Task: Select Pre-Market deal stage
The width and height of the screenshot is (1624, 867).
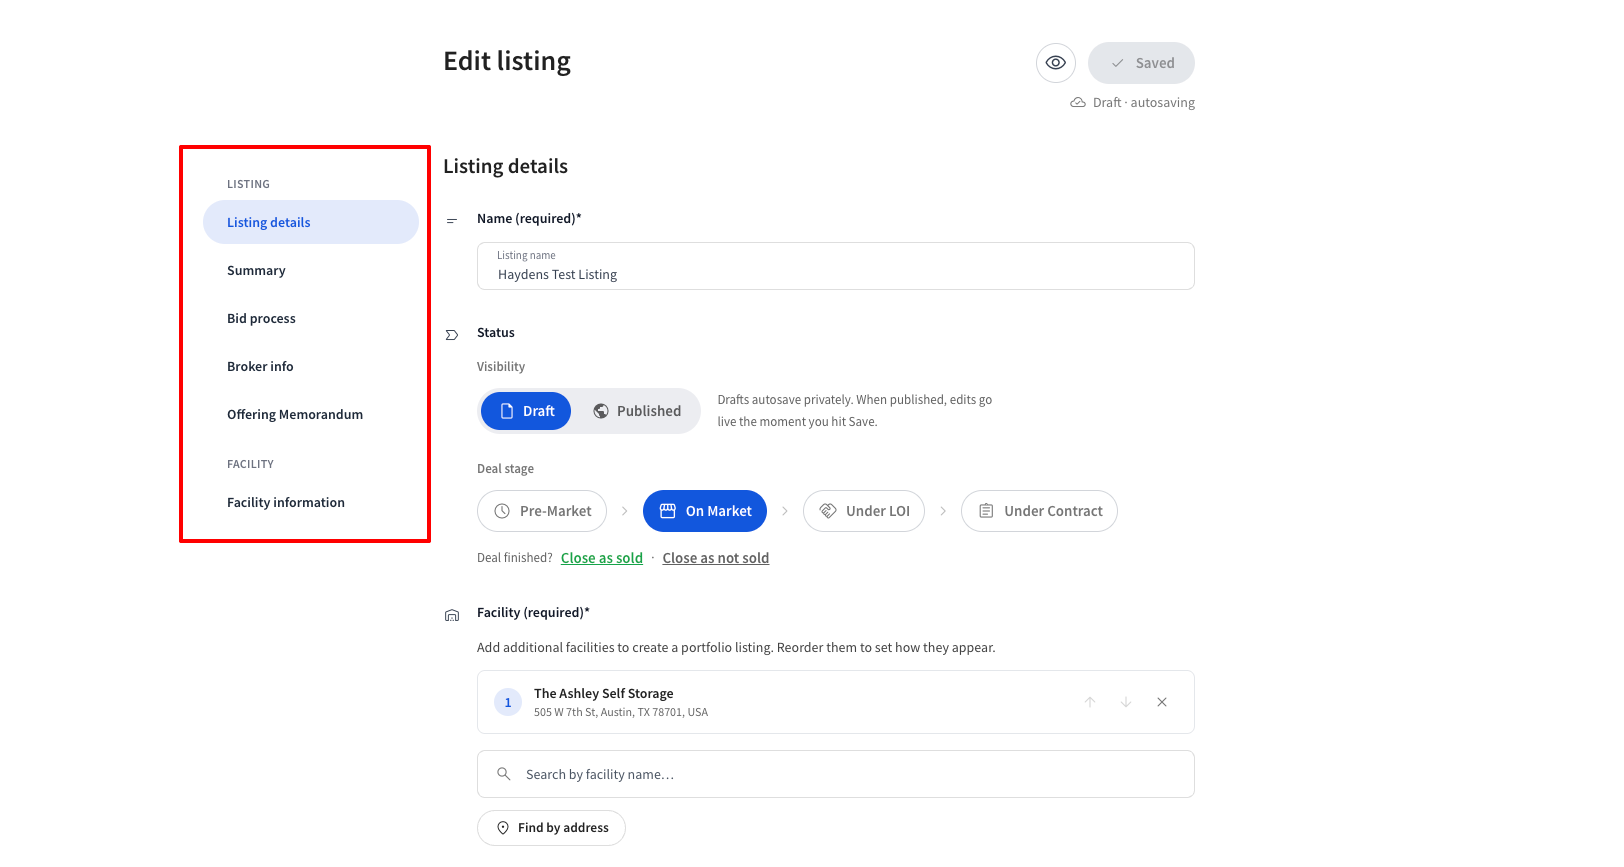Action: coord(542,511)
